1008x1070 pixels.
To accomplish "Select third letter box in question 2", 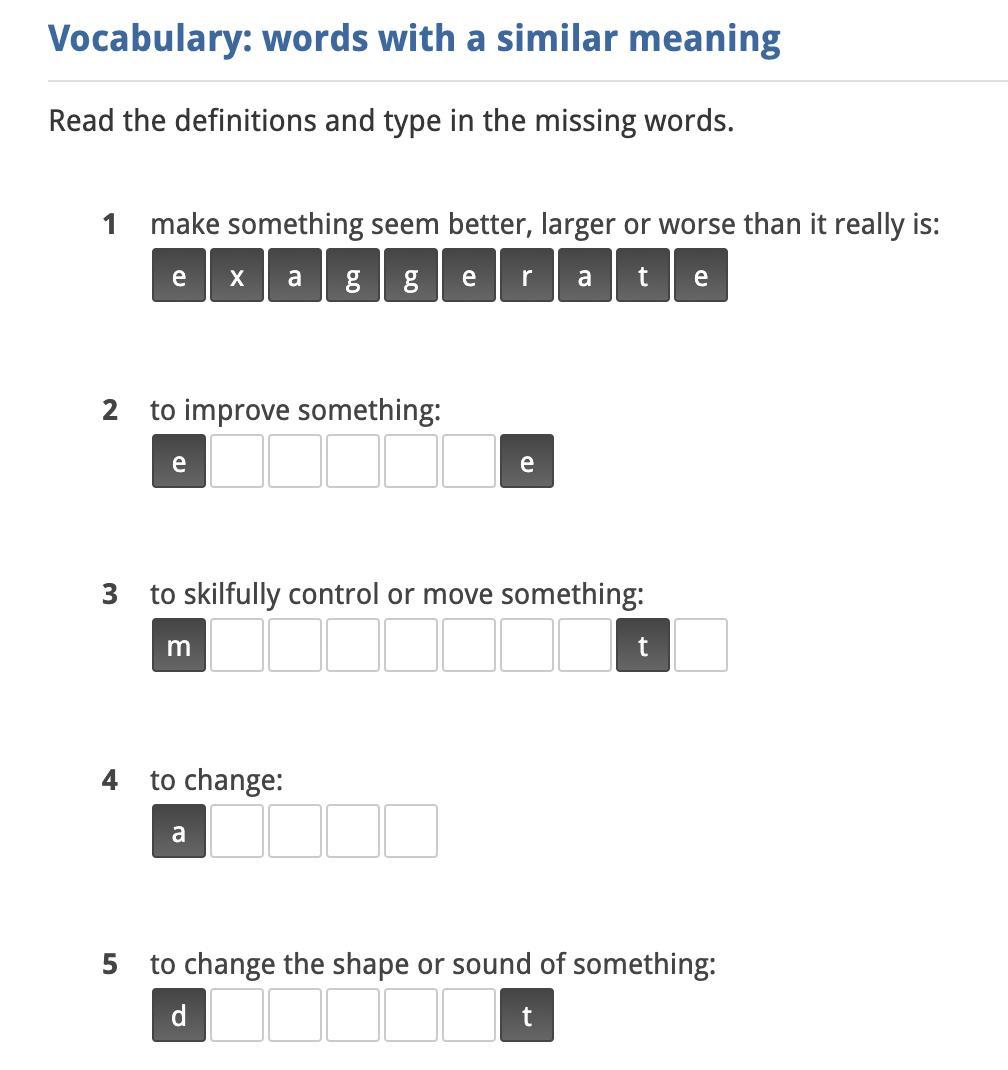I will [x=295, y=461].
